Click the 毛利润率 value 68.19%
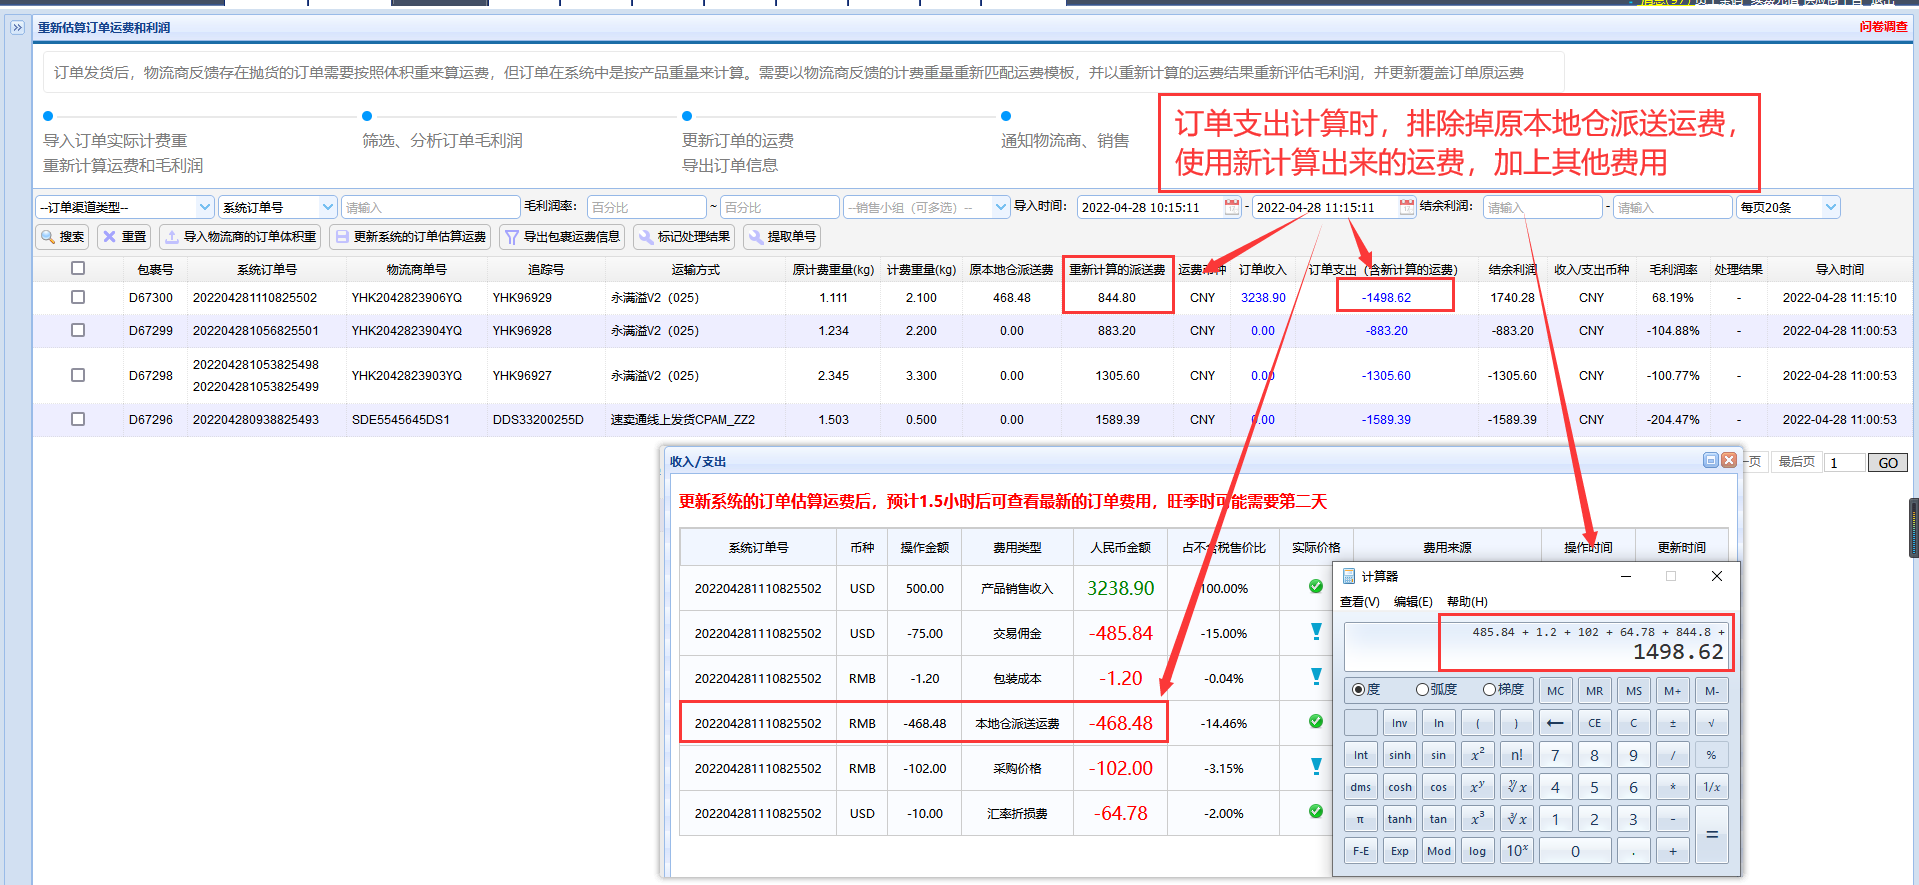The width and height of the screenshot is (1919, 885). click(1672, 297)
